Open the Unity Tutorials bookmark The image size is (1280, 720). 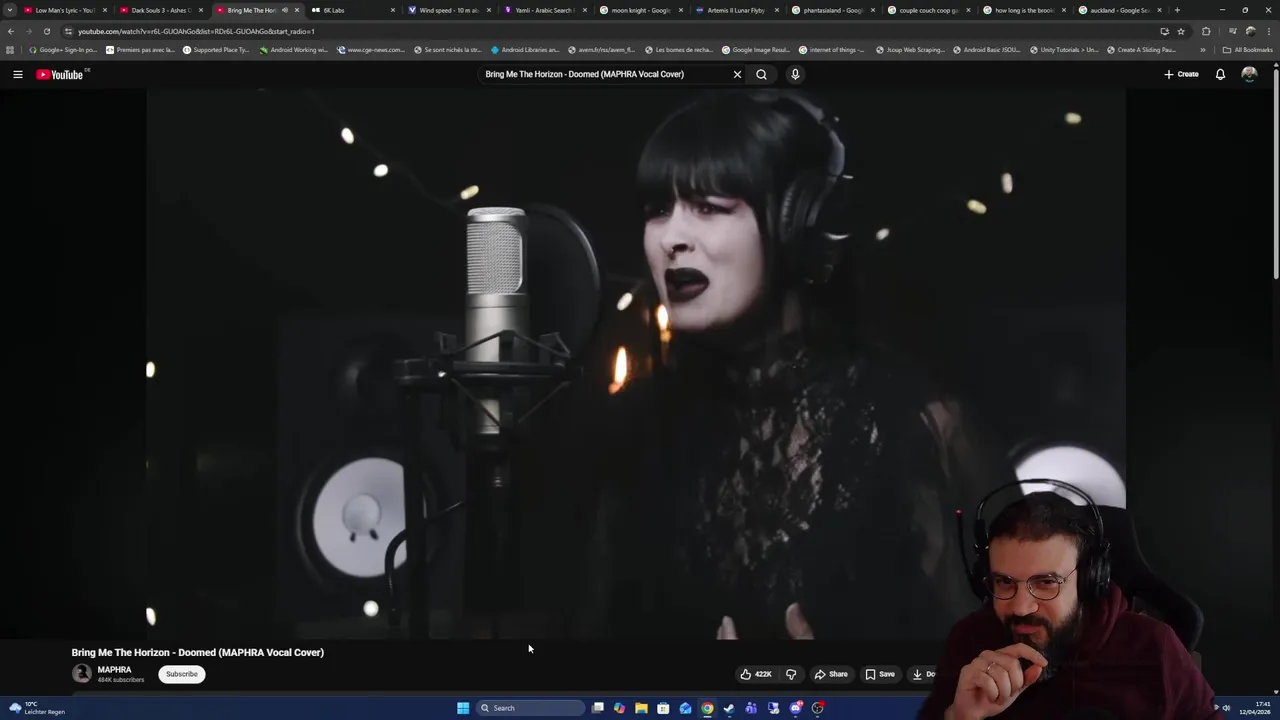[x=1063, y=50]
